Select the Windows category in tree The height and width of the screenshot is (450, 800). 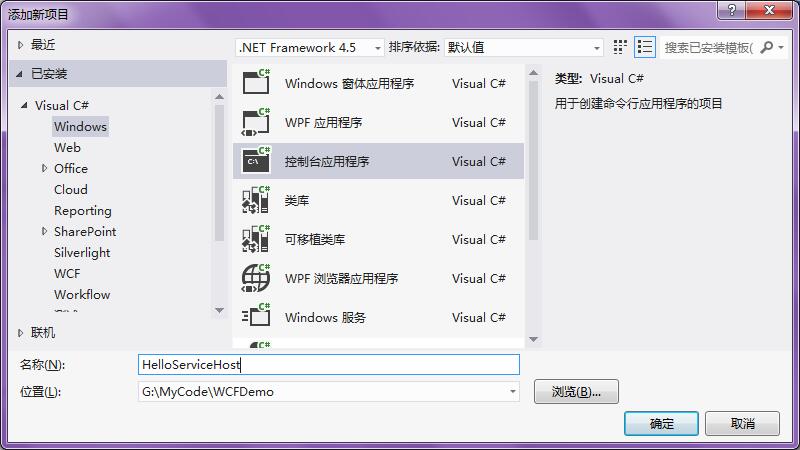click(80, 127)
